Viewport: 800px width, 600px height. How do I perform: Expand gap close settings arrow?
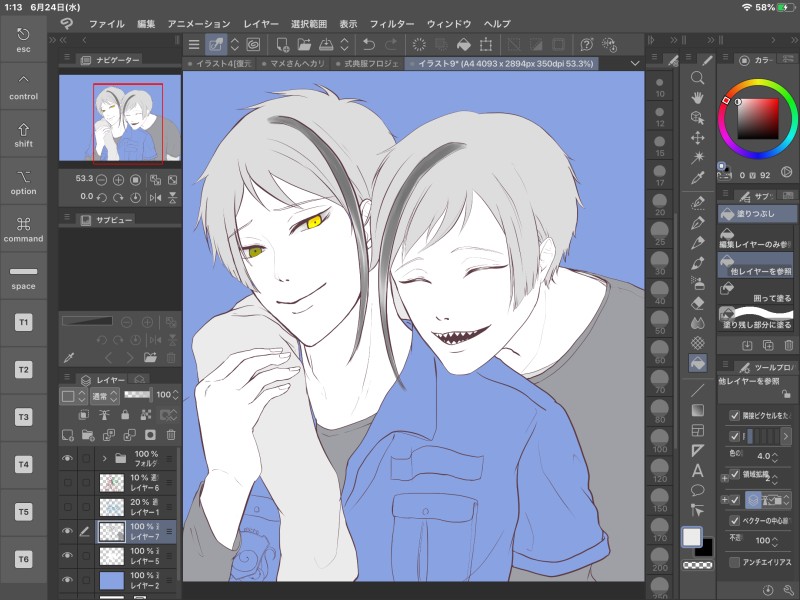pyautogui.click(x=785, y=436)
